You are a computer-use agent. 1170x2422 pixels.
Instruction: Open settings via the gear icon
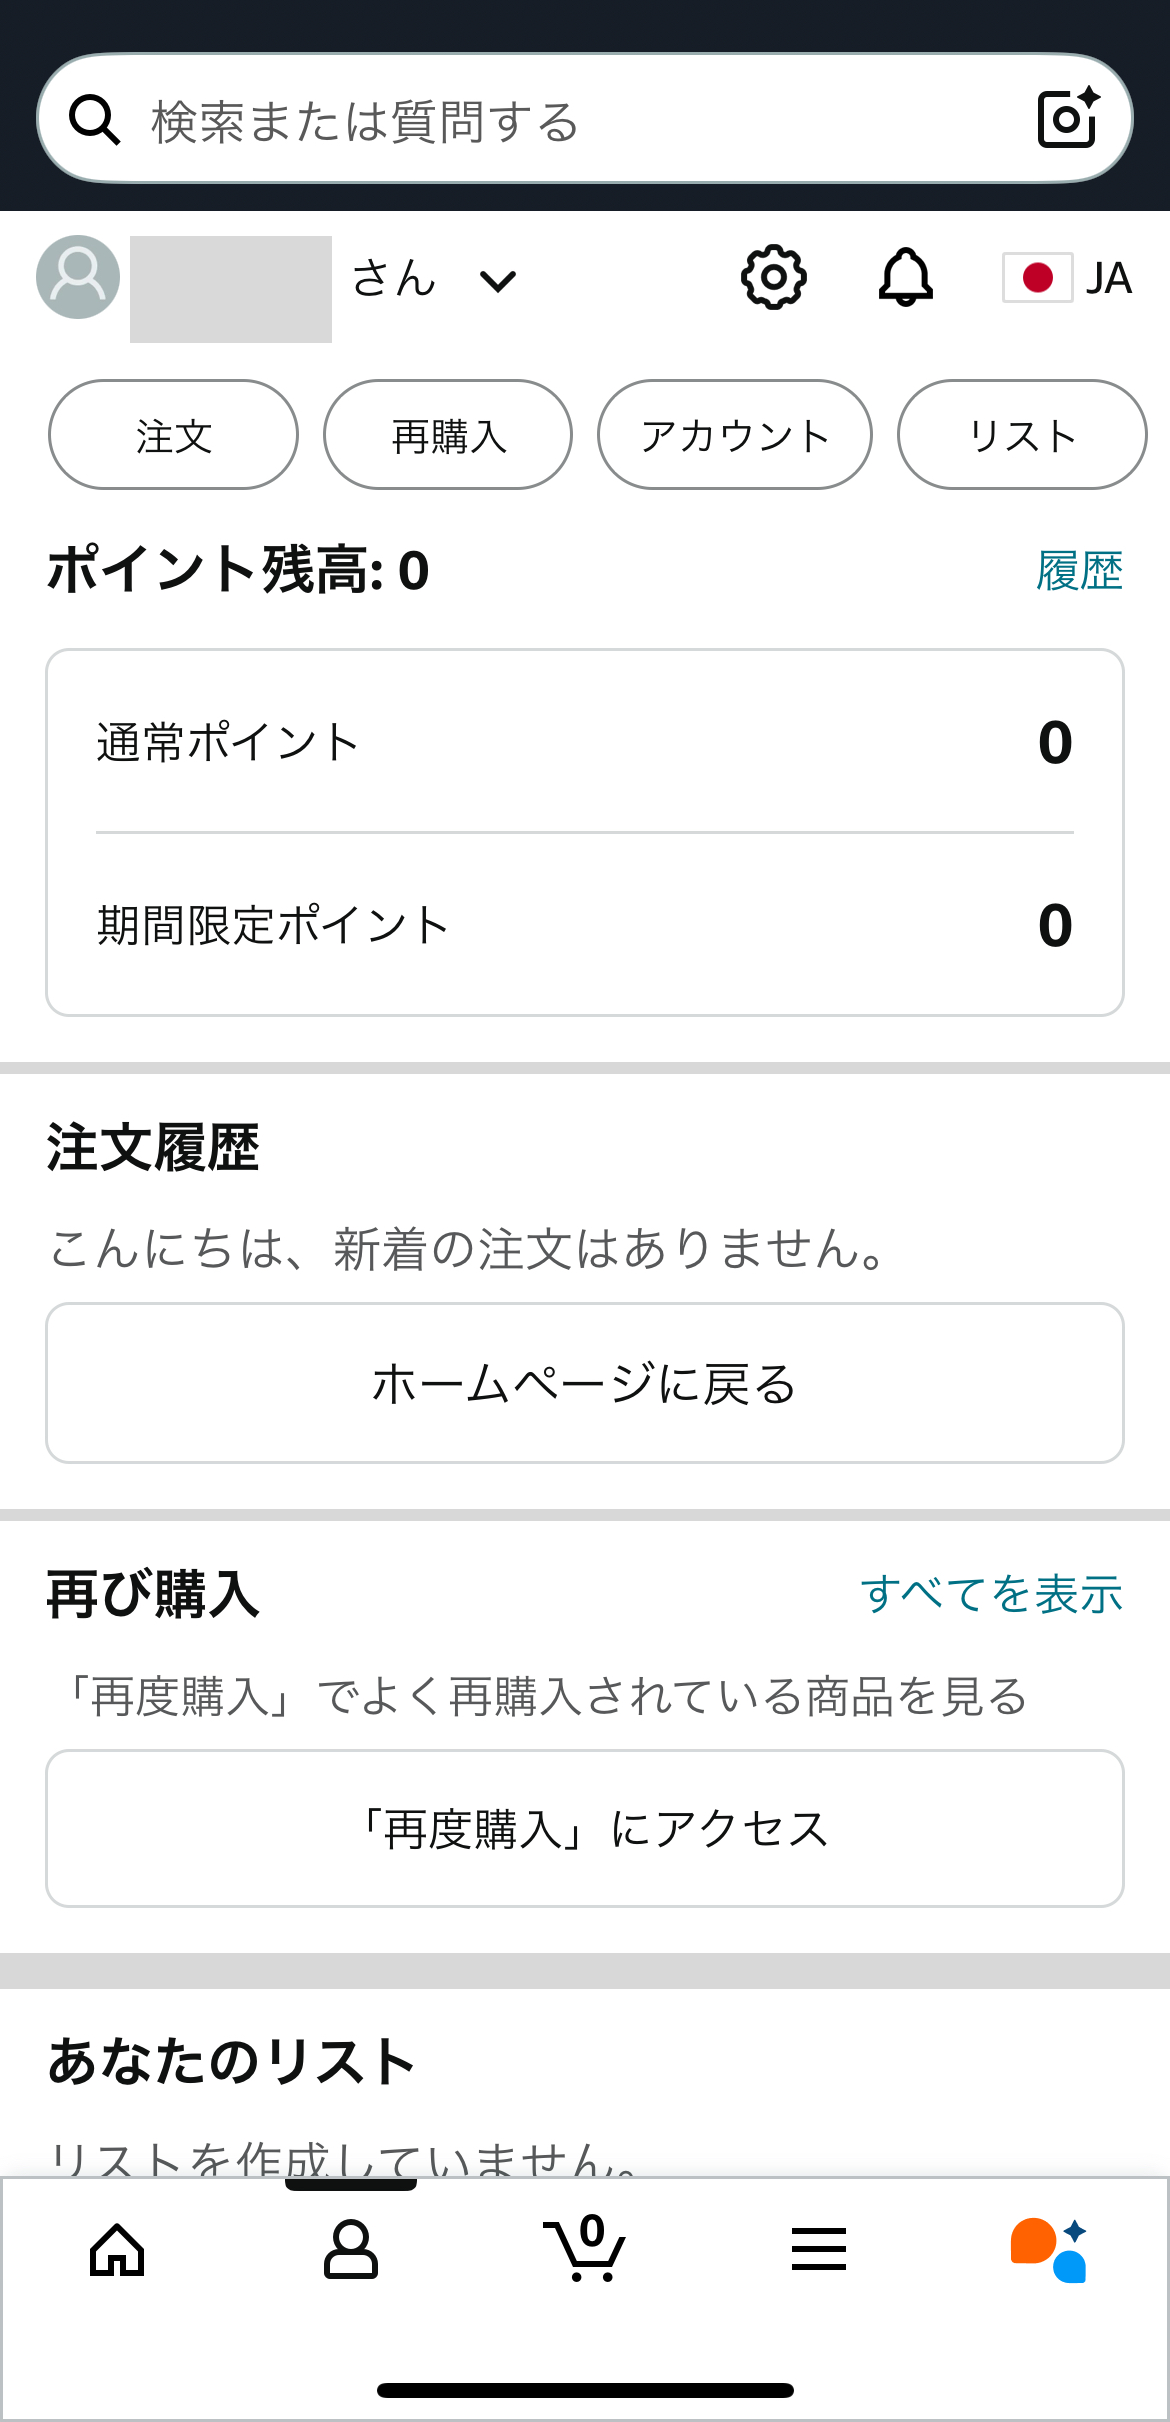click(x=773, y=277)
